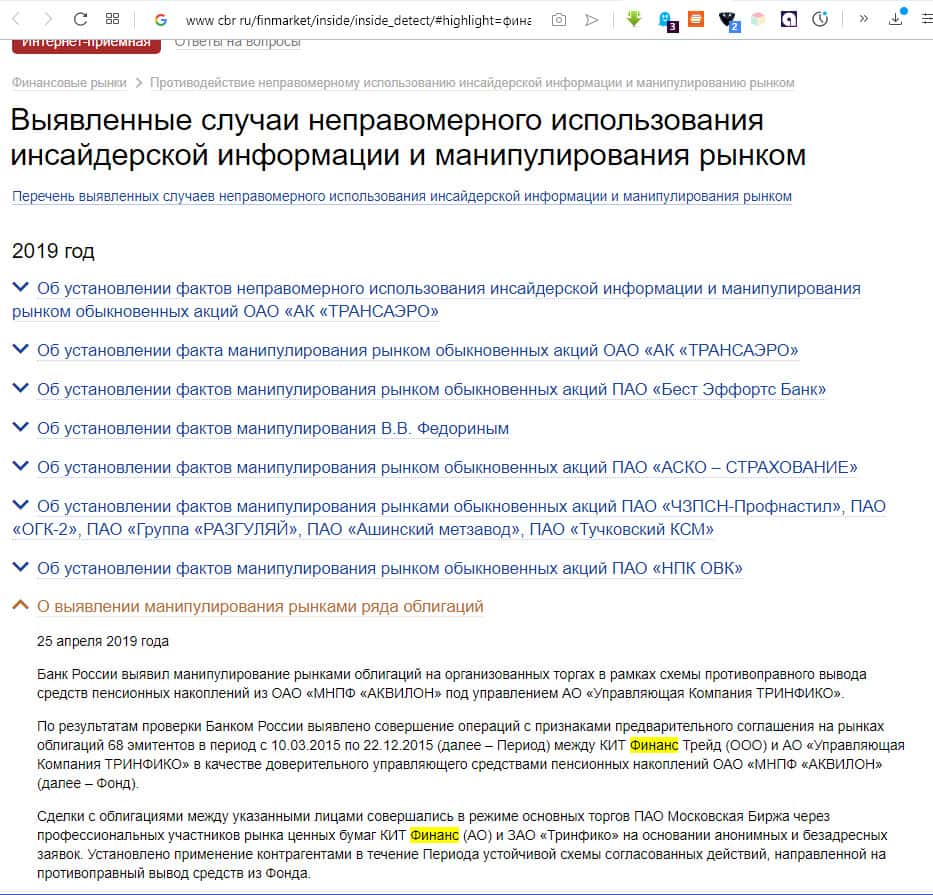The width and height of the screenshot is (933, 895).
Task: Take a snapshot with the camera icon
Action: (559, 20)
